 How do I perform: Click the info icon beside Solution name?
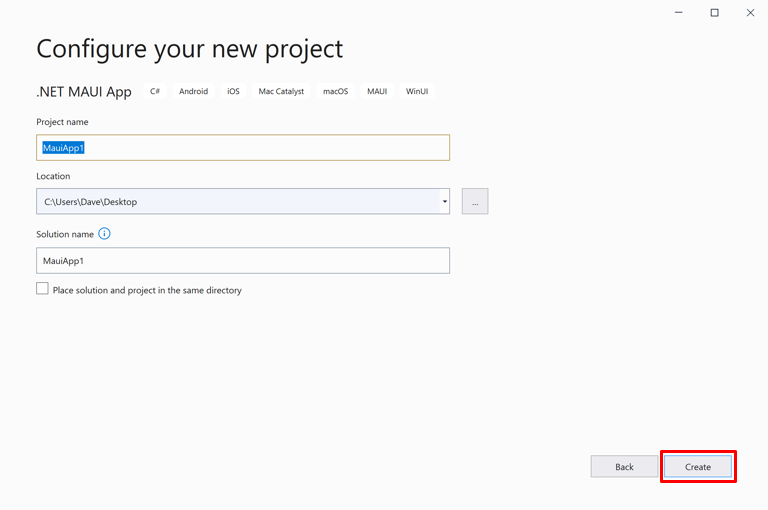pyautogui.click(x=104, y=234)
